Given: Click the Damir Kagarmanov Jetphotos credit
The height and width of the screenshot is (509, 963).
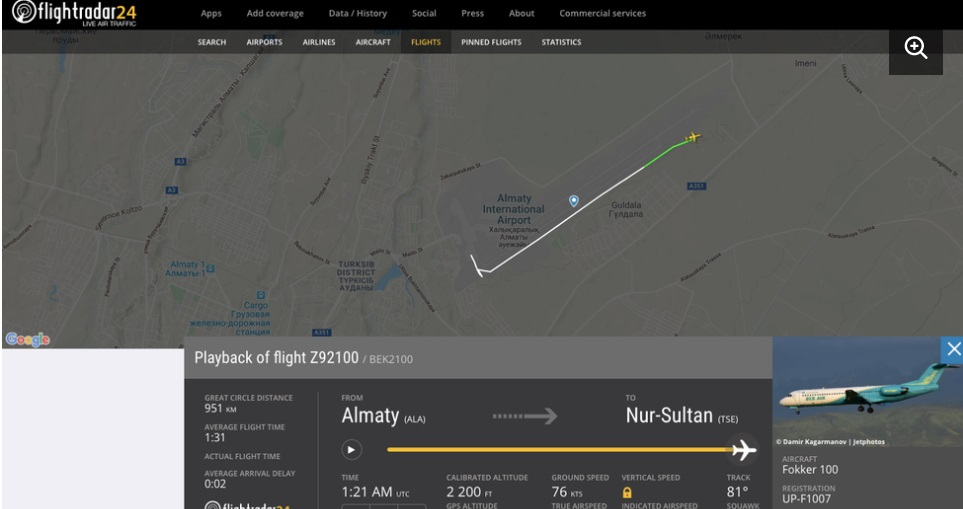Looking at the screenshot, I should 830,441.
